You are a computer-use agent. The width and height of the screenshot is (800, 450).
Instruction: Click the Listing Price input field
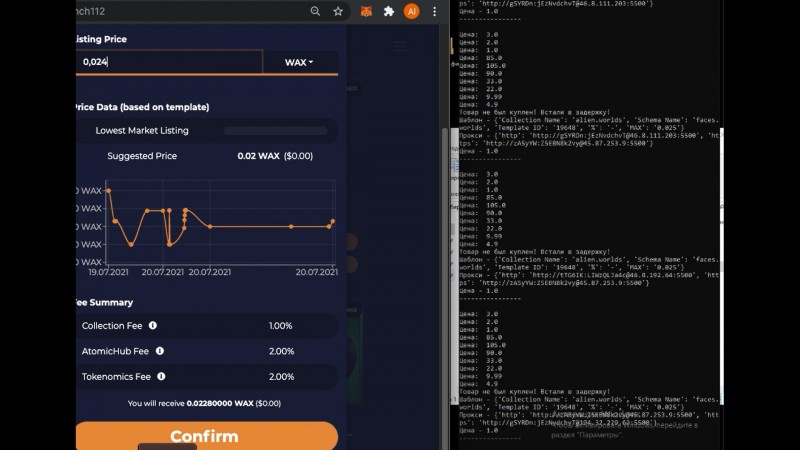(169, 62)
